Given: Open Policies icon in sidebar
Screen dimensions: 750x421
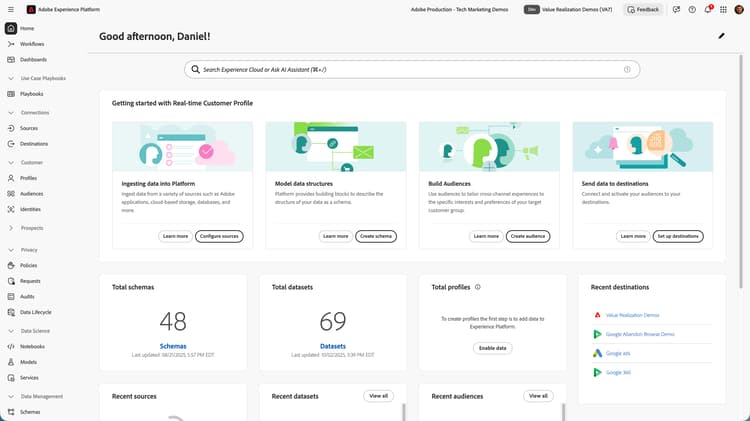Looking at the screenshot, I should click(x=11, y=266).
